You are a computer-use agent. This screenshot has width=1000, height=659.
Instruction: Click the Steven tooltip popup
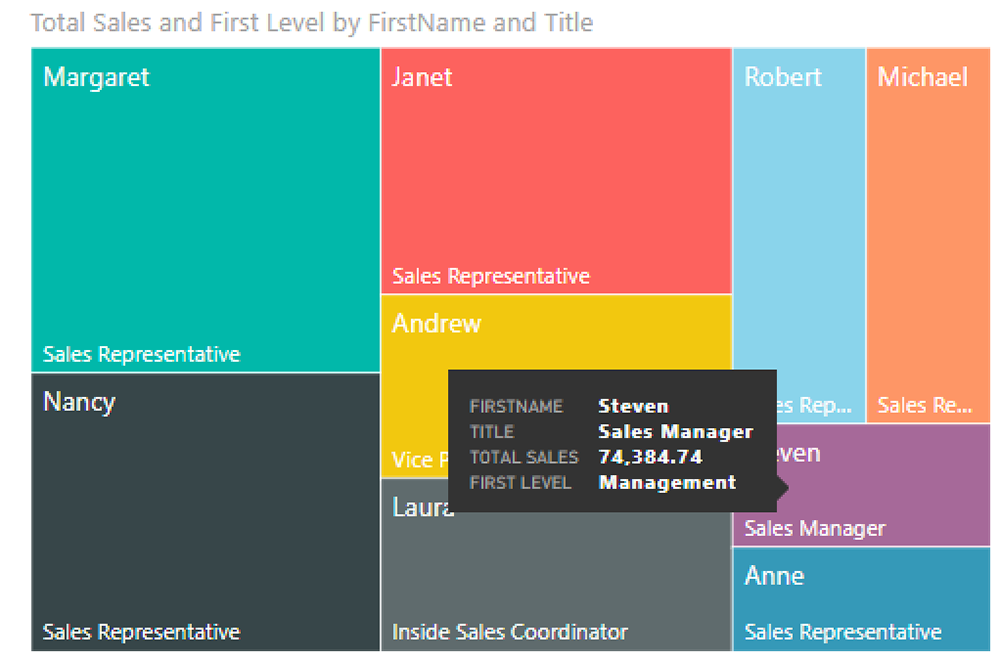click(x=611, y=440)
